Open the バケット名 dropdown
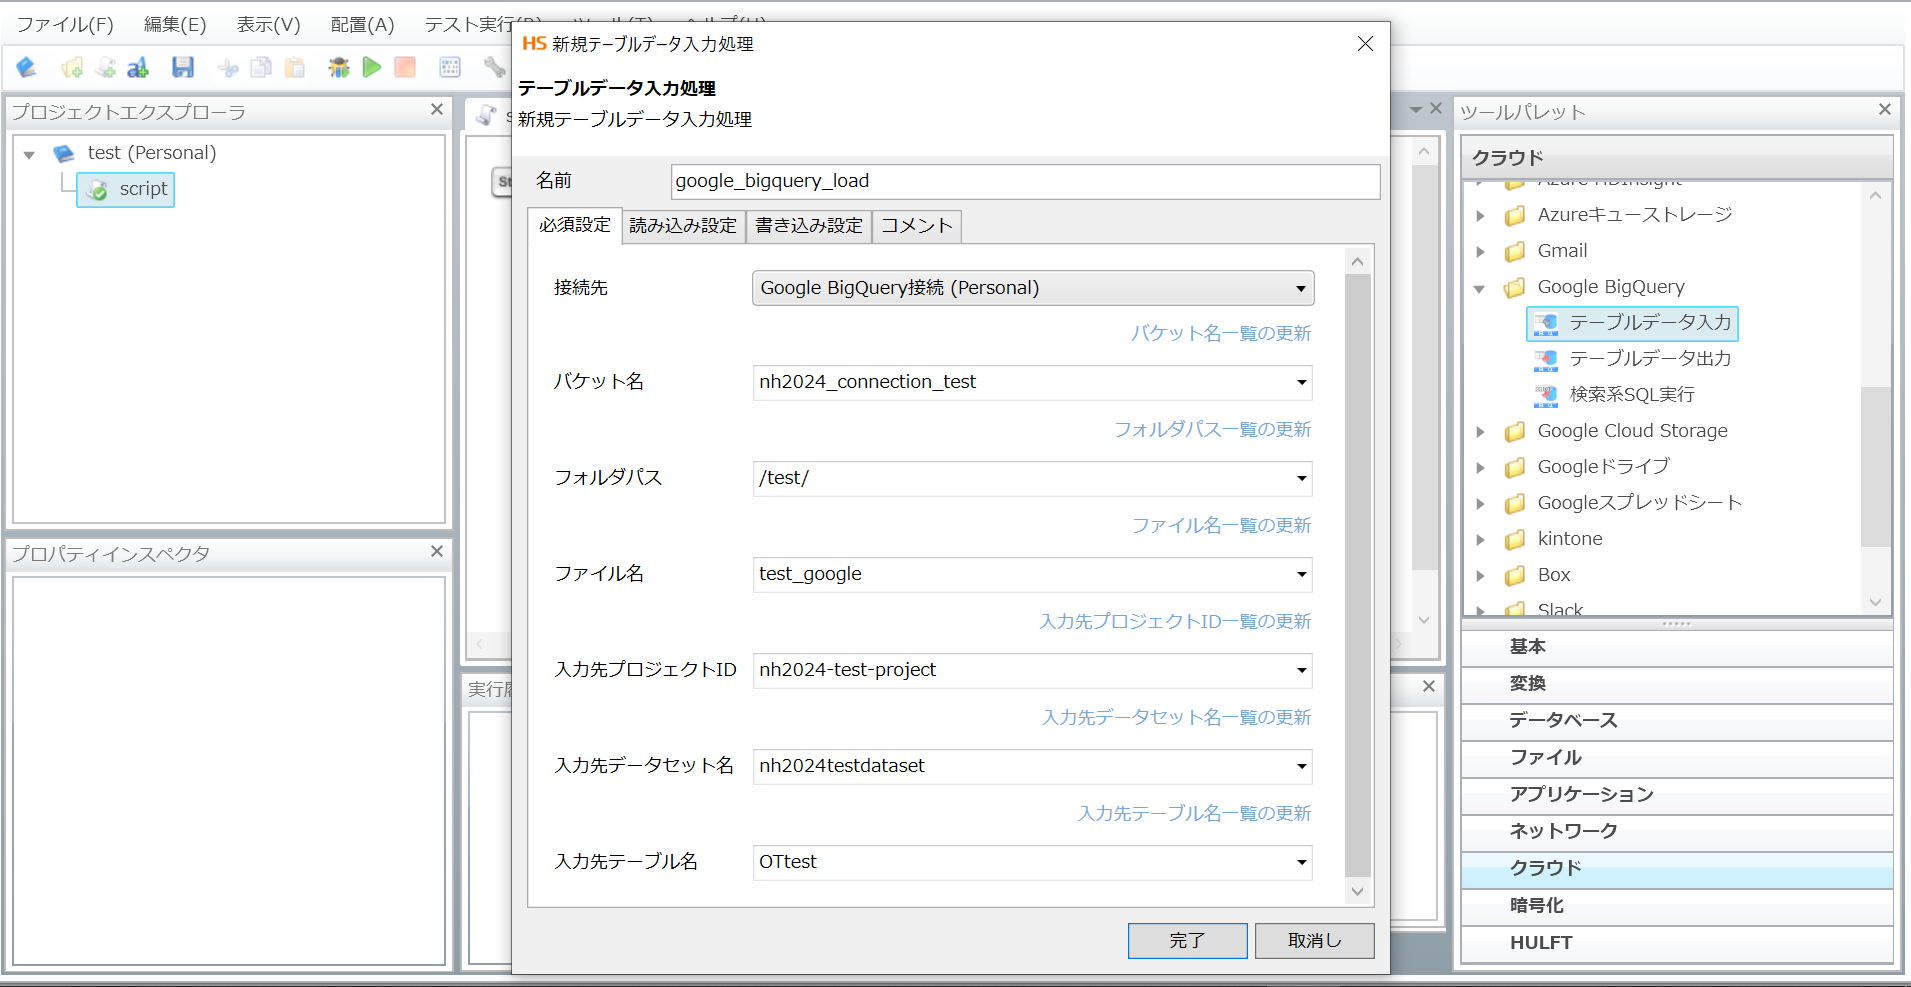 1301,383
